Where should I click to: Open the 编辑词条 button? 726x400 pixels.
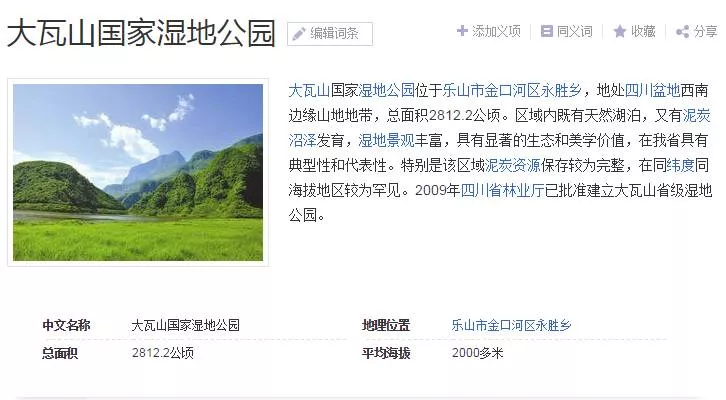coord(330,34)
